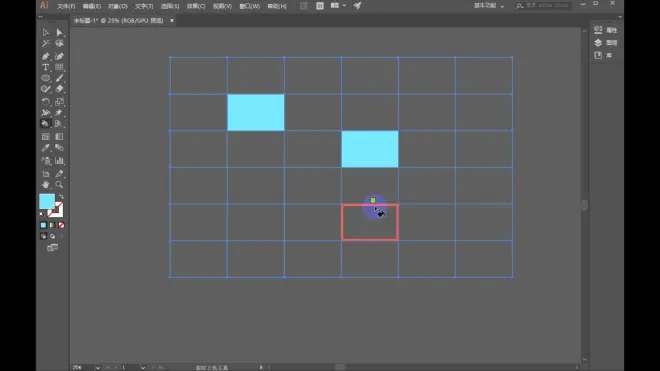Image resolution: width=660 pixels, height=371 pixels.
Task: Open the 窗口(W) menu
Action: point(250,6)
